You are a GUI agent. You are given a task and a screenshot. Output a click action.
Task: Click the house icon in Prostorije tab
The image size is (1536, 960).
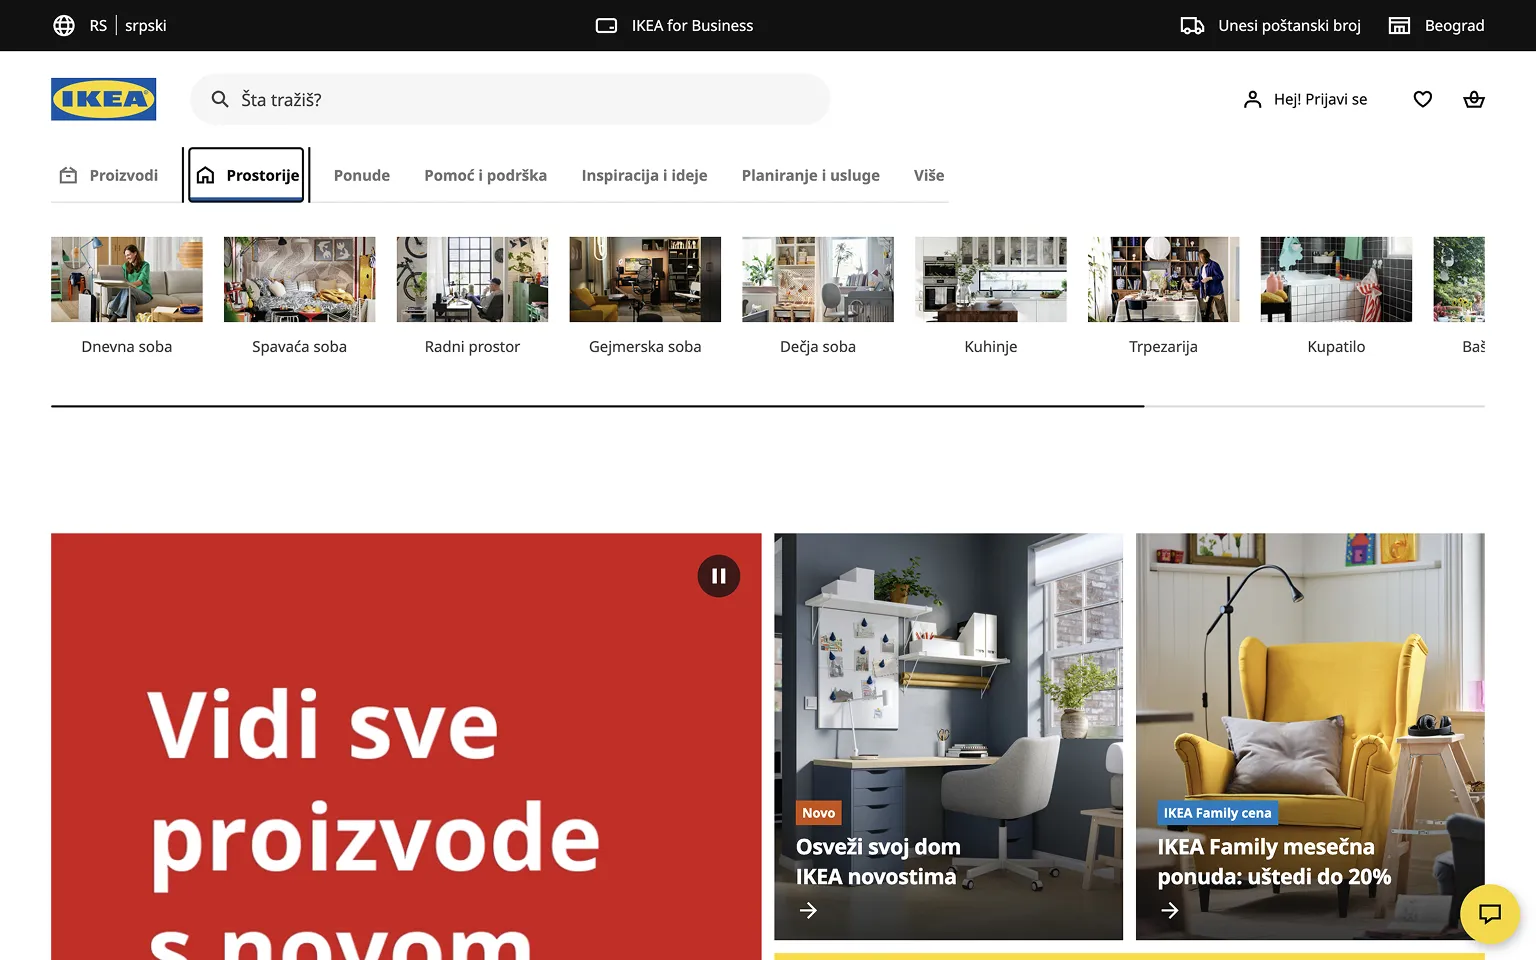(x=206, y=175)
